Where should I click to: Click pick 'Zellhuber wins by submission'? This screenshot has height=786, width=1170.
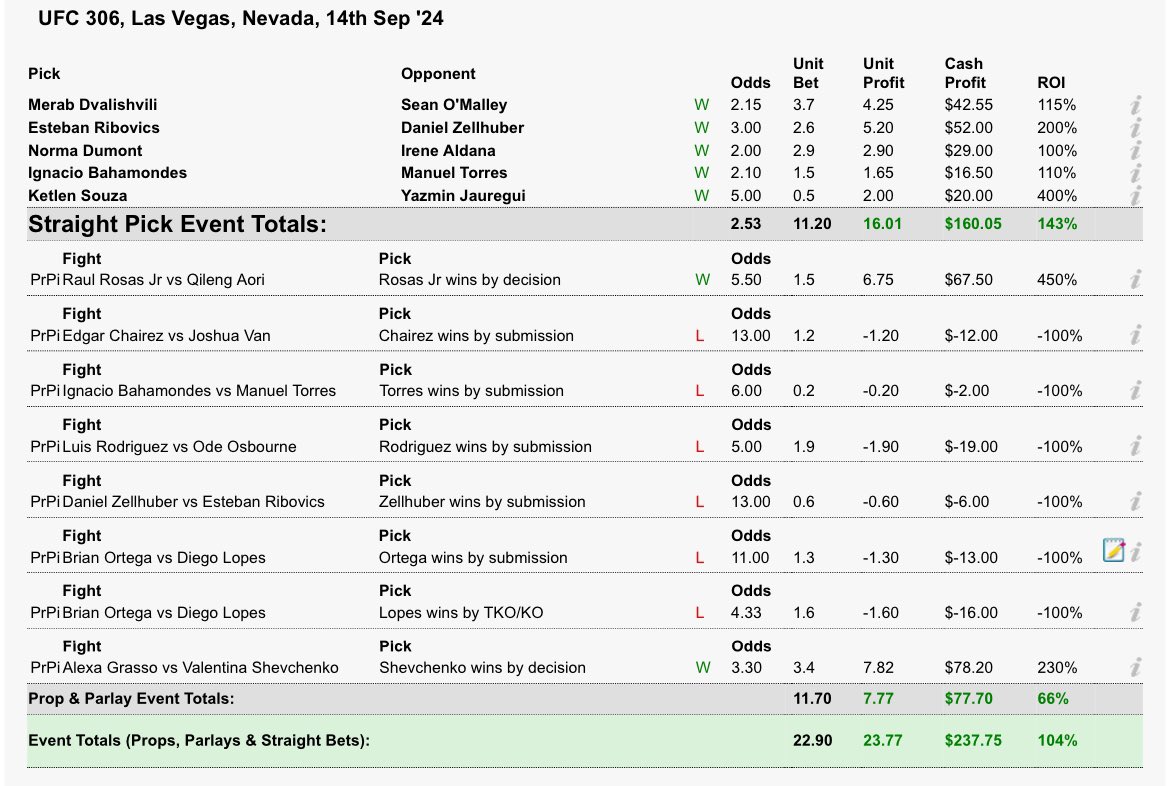482,502
